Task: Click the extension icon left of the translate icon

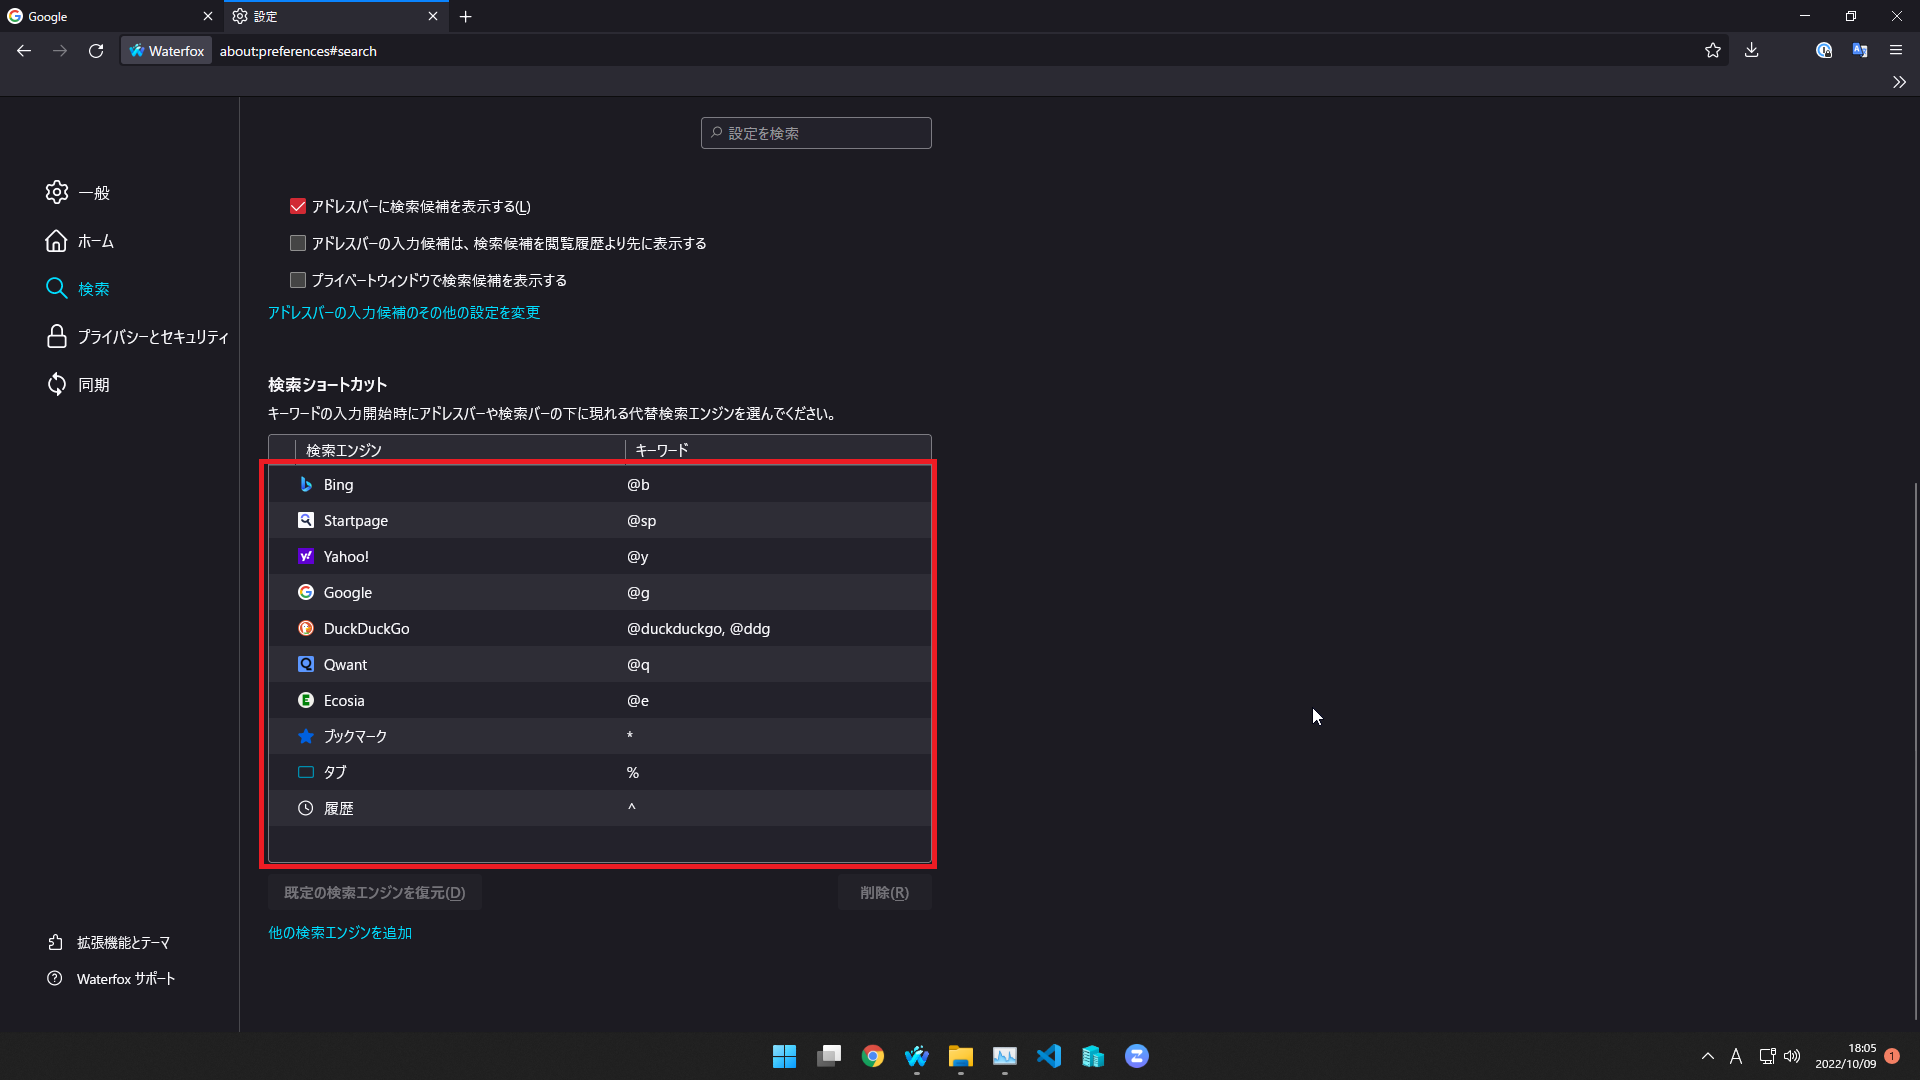Action: coord(1824,51)
